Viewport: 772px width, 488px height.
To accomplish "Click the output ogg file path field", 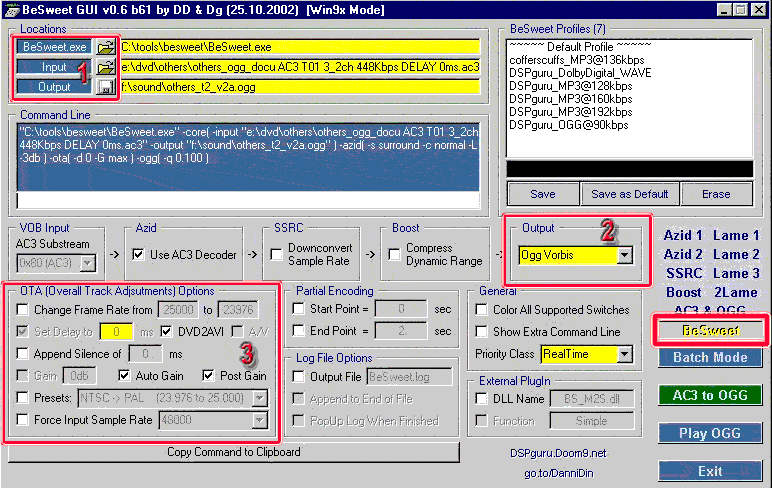I will click(300, 87).
